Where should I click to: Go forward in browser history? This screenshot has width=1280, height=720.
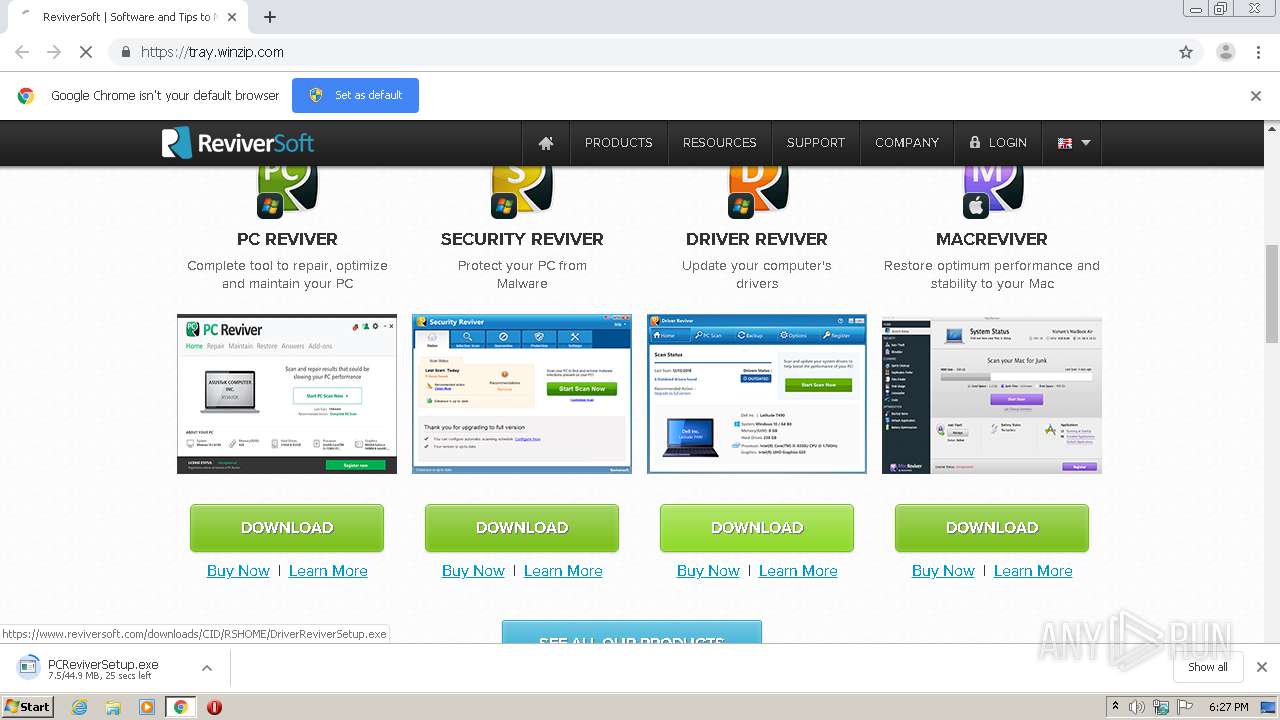54,52
